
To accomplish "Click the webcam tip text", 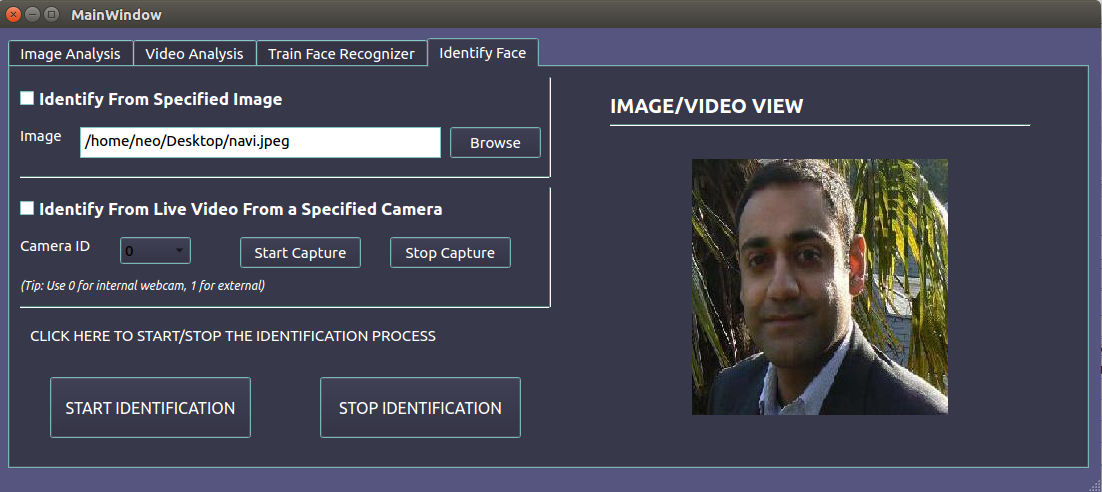I will click(x=142, y=285).
